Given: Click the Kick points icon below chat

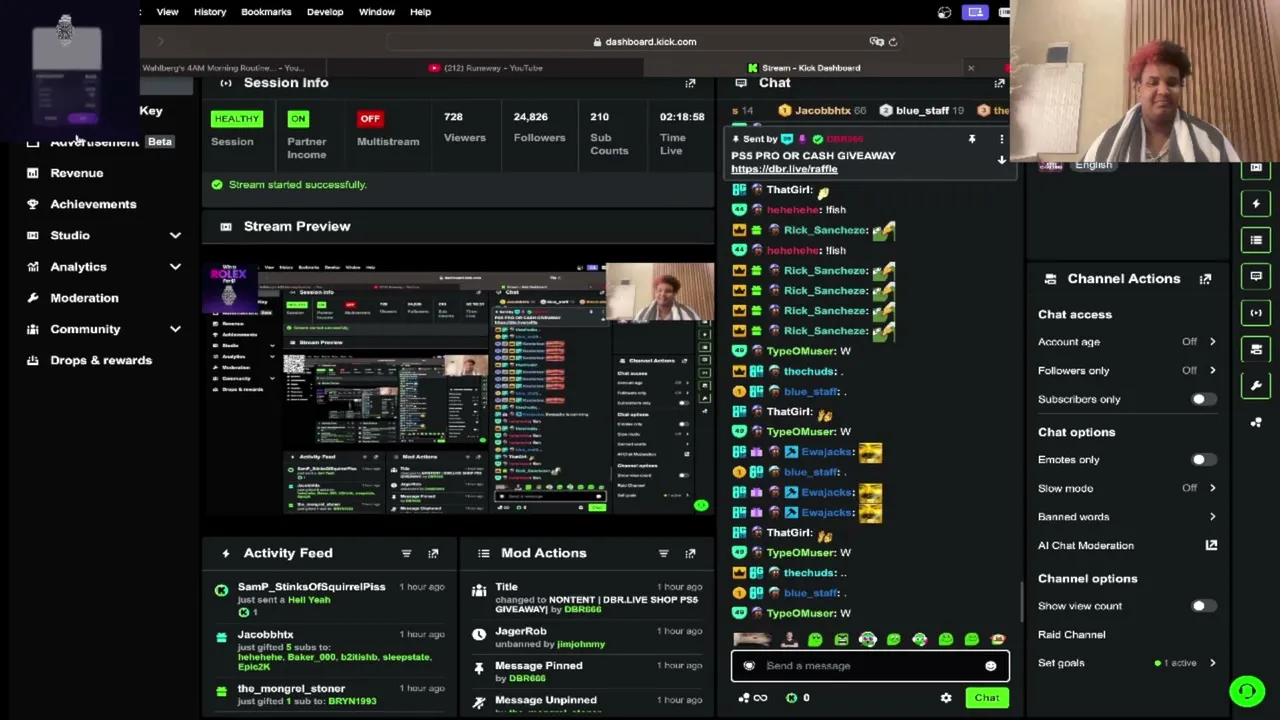Looking at the screenshot, I should (791, 698).
